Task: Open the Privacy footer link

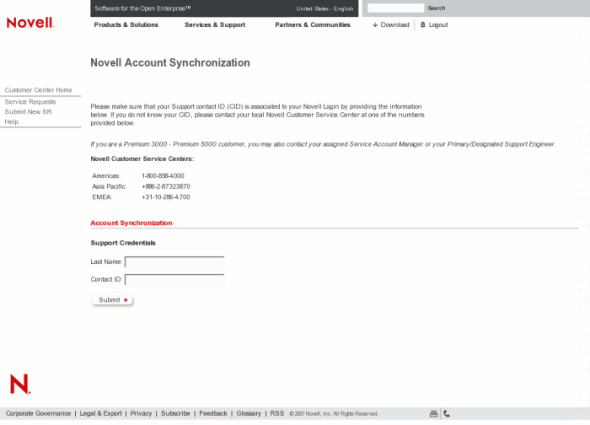Action: click(x=141, y=413)
